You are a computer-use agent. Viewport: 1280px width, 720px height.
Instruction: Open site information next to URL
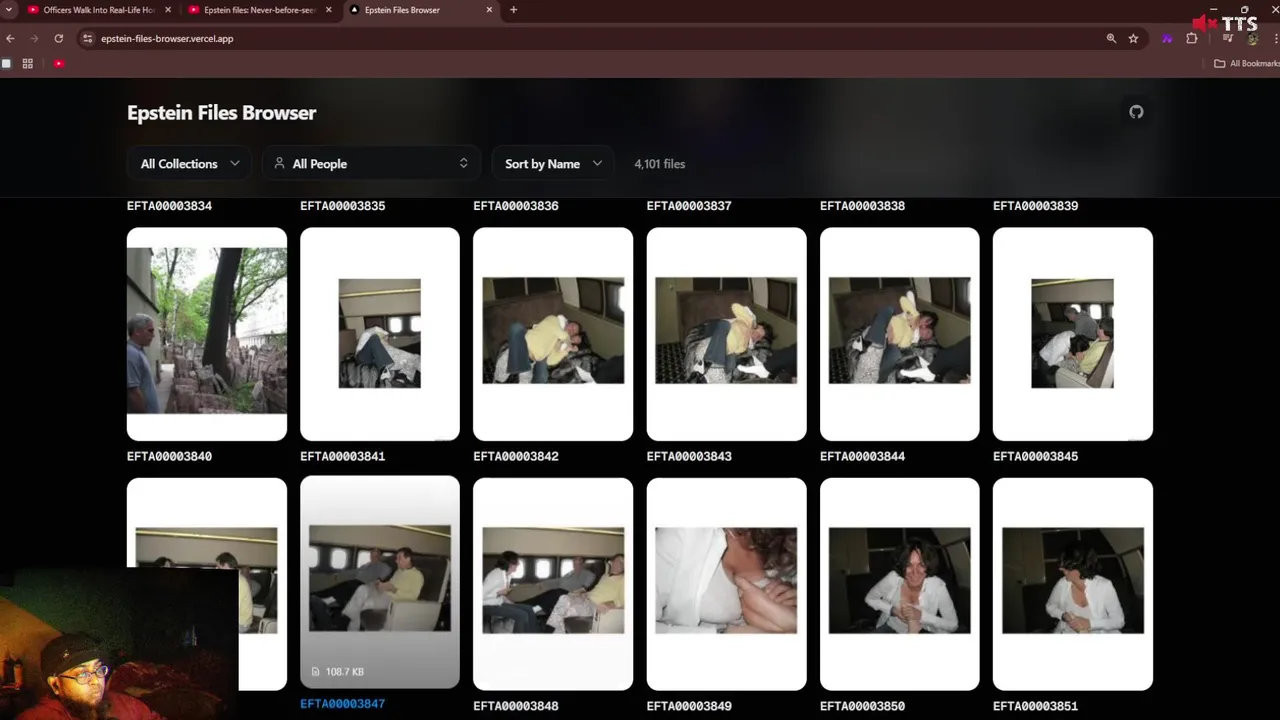pos(88,38)
